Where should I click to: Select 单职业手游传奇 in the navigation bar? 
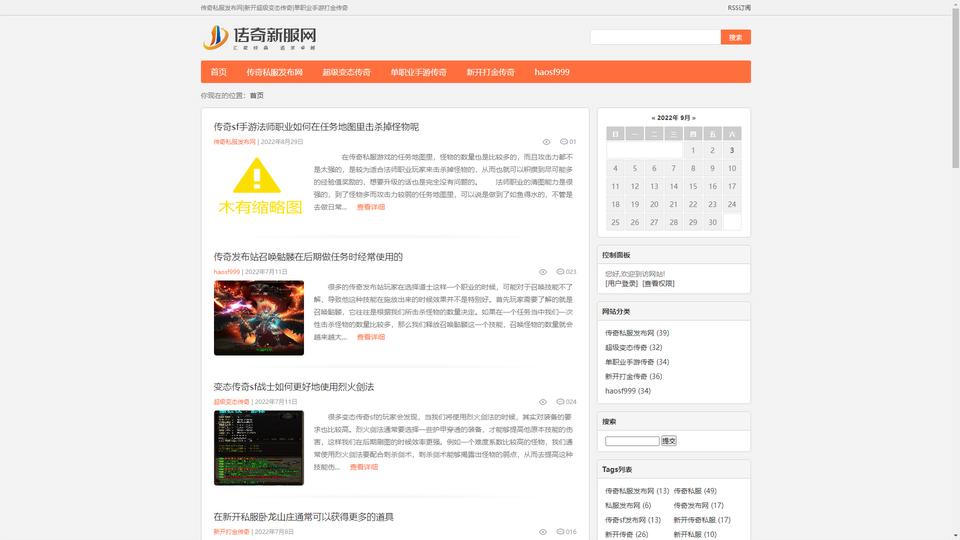[418, 72]
